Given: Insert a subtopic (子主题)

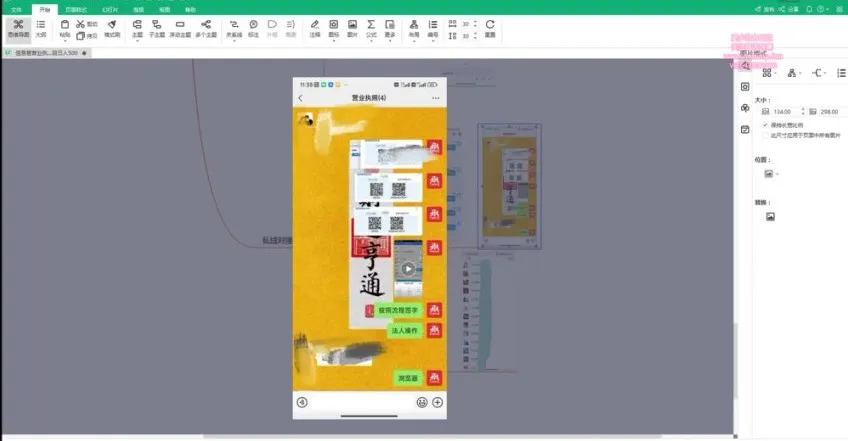Looking at the screenshot, I should point(157,27).
